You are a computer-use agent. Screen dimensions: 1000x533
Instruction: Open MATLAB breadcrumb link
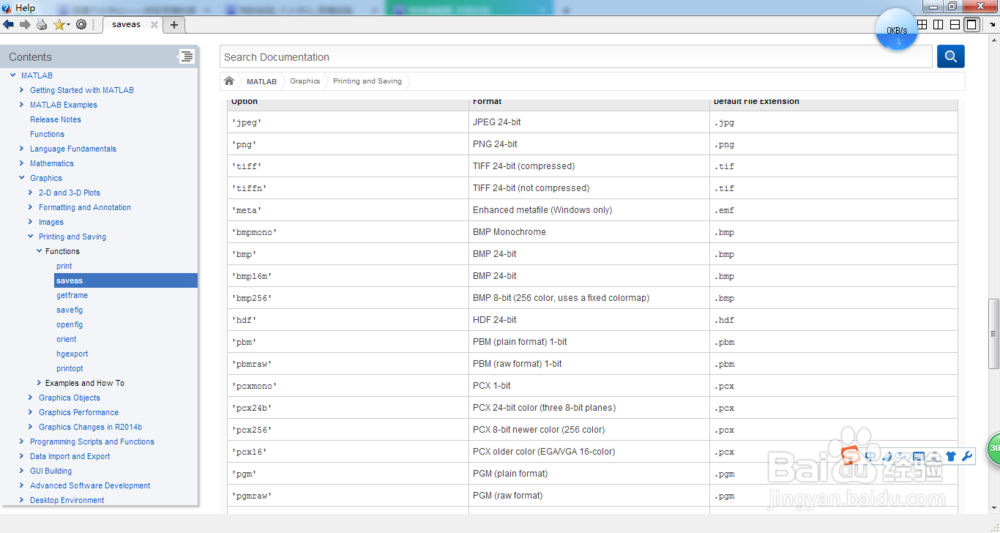(261, 82)
